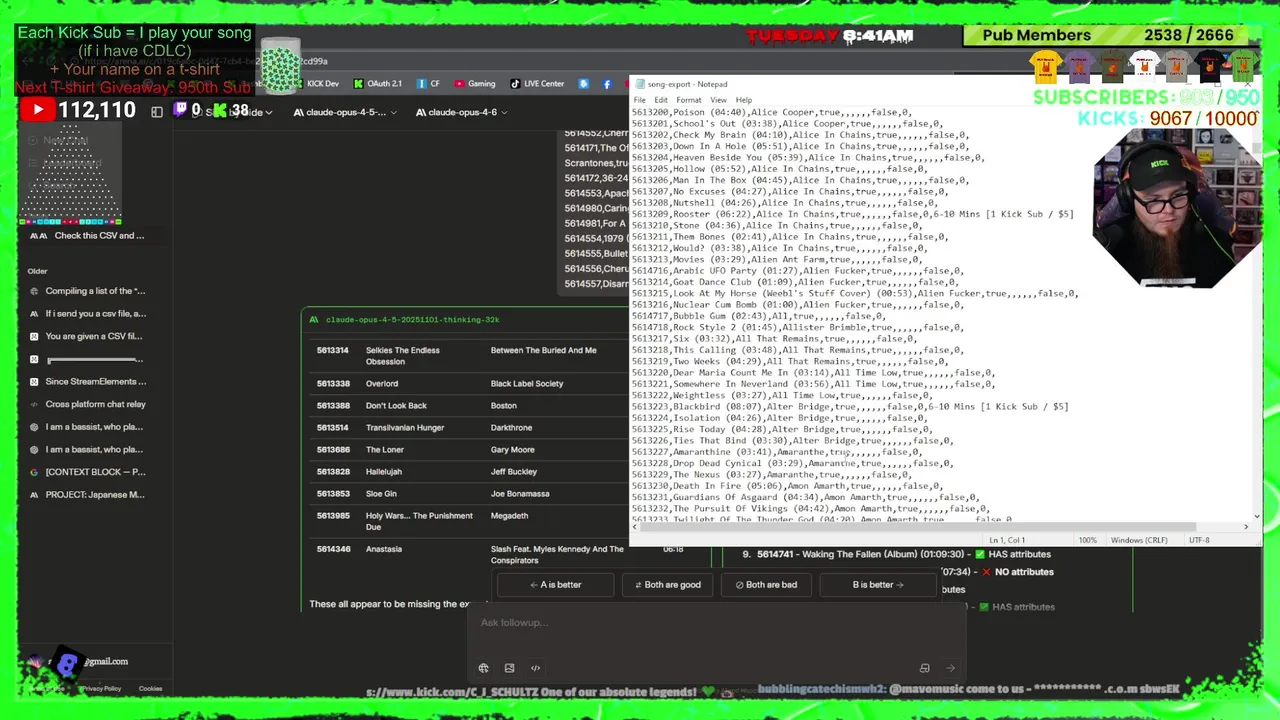Click Windows (CRLF) in Notepad status bar

point(1139,540)
